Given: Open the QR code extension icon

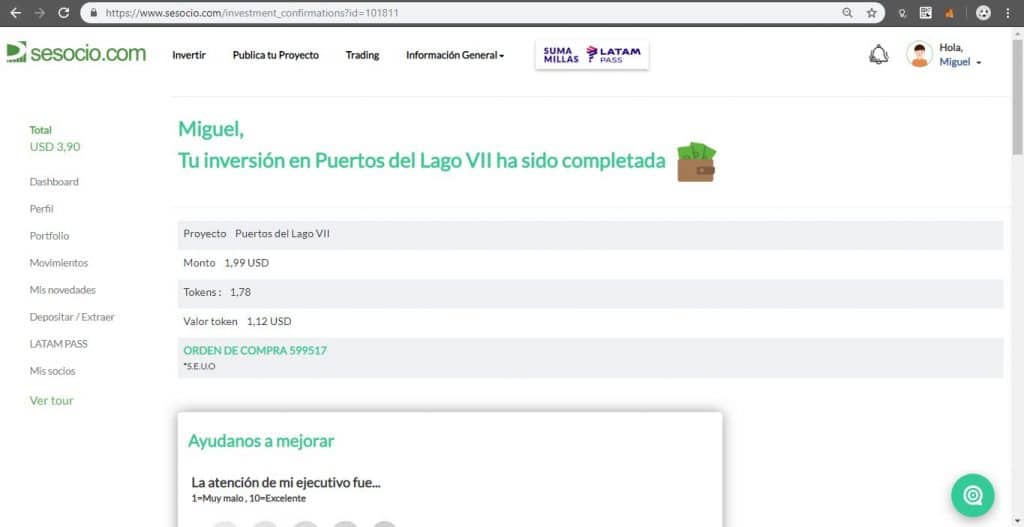Looking at the screenshot, I should [x=925, y=12].
